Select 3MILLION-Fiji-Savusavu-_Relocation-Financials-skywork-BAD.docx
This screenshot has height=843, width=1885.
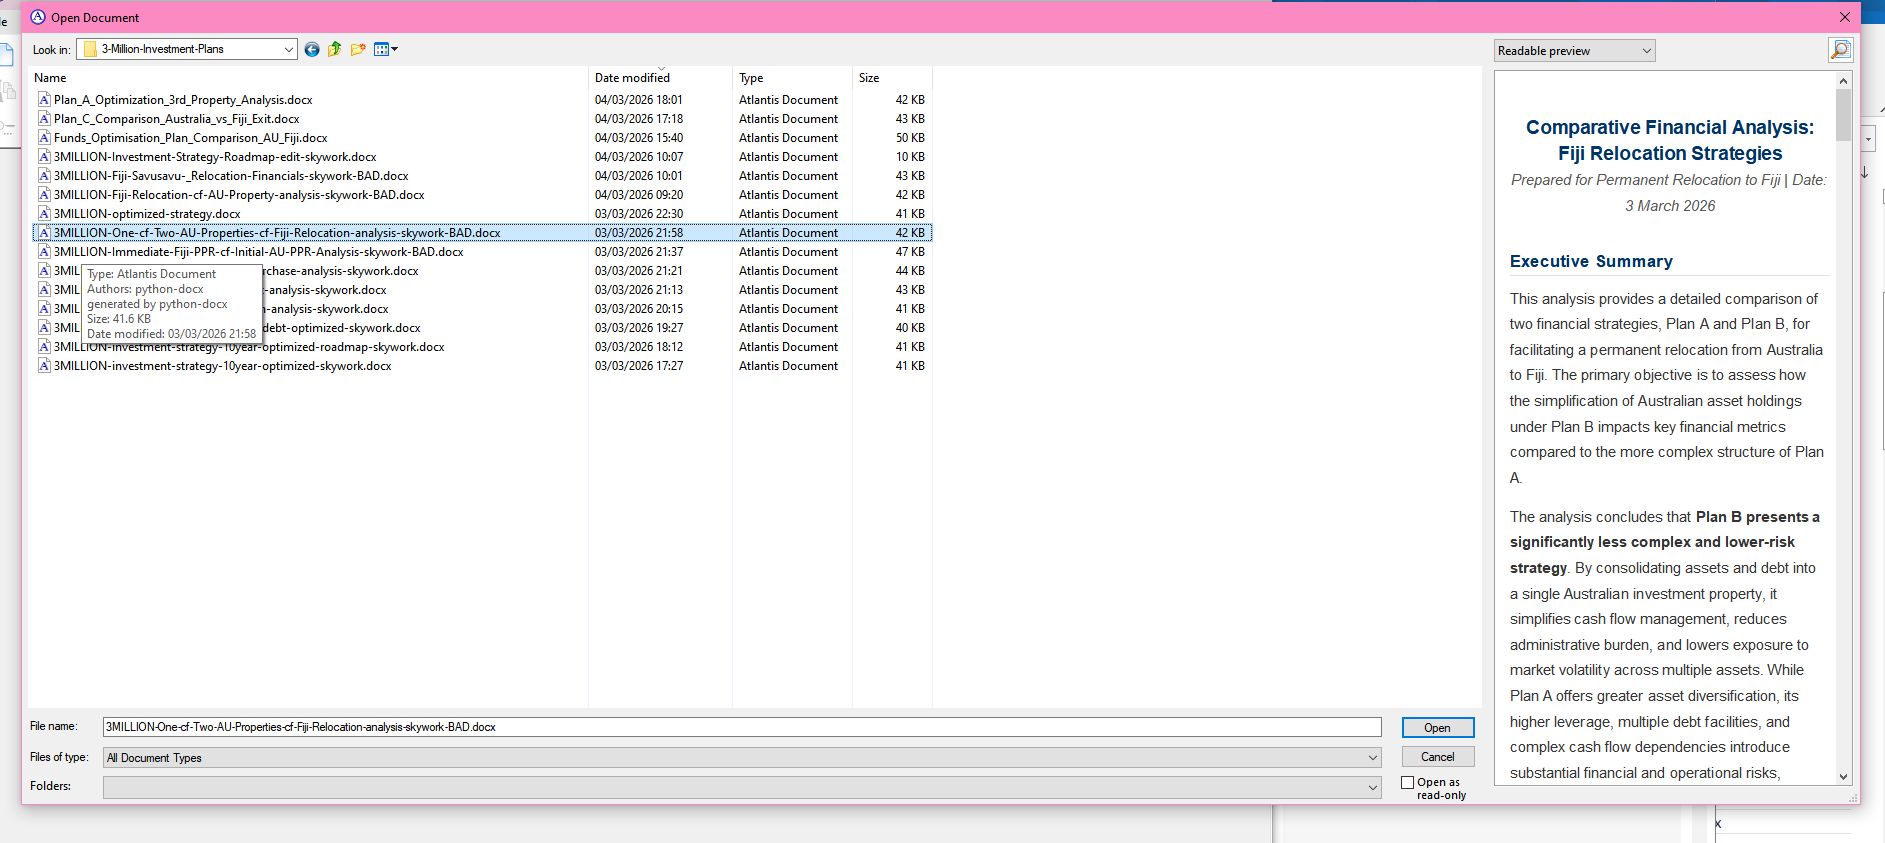[231, 176]
